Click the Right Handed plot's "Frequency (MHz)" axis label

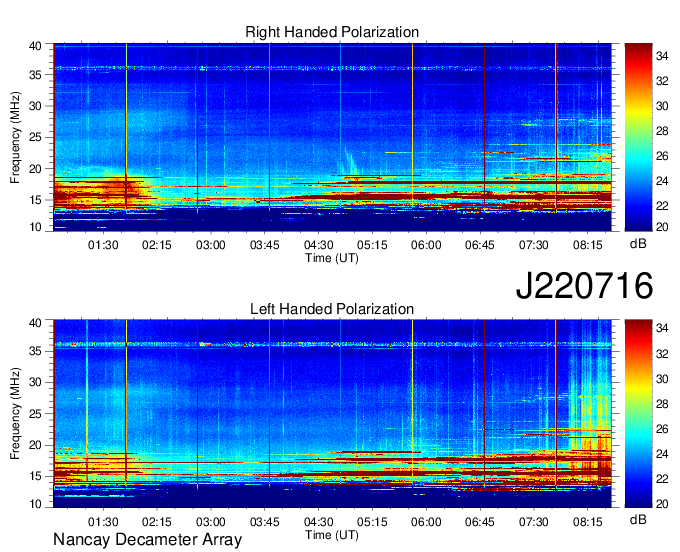15,137
